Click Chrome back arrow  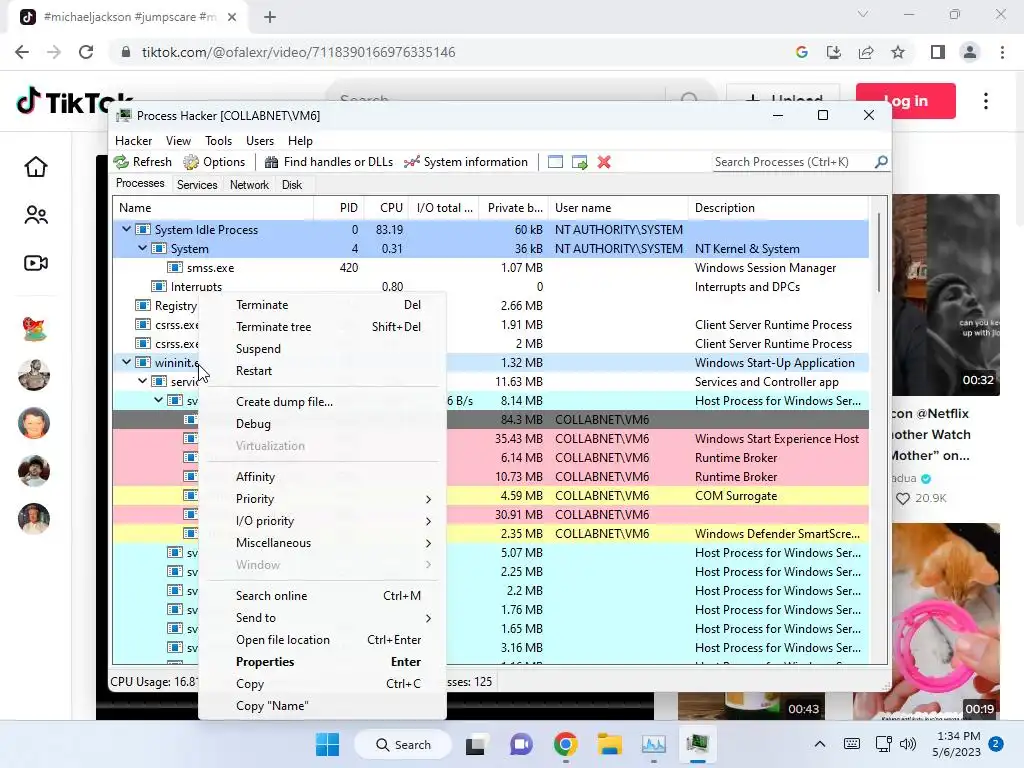[22, 52]
